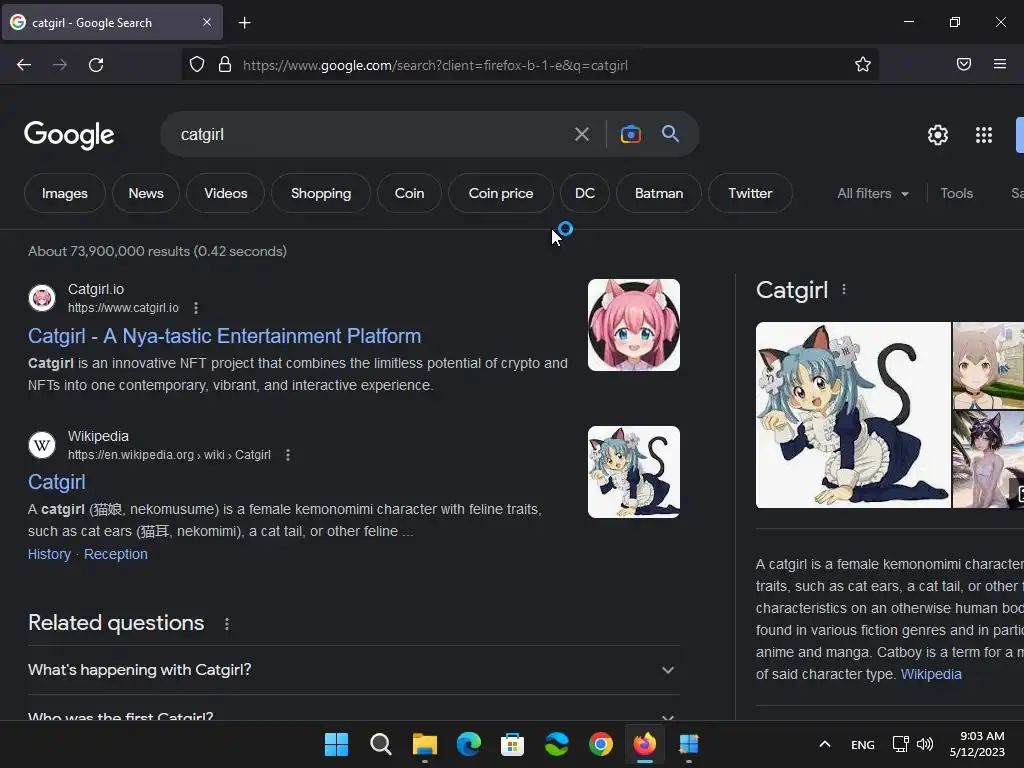Switch to Videos results

point(225,193)
